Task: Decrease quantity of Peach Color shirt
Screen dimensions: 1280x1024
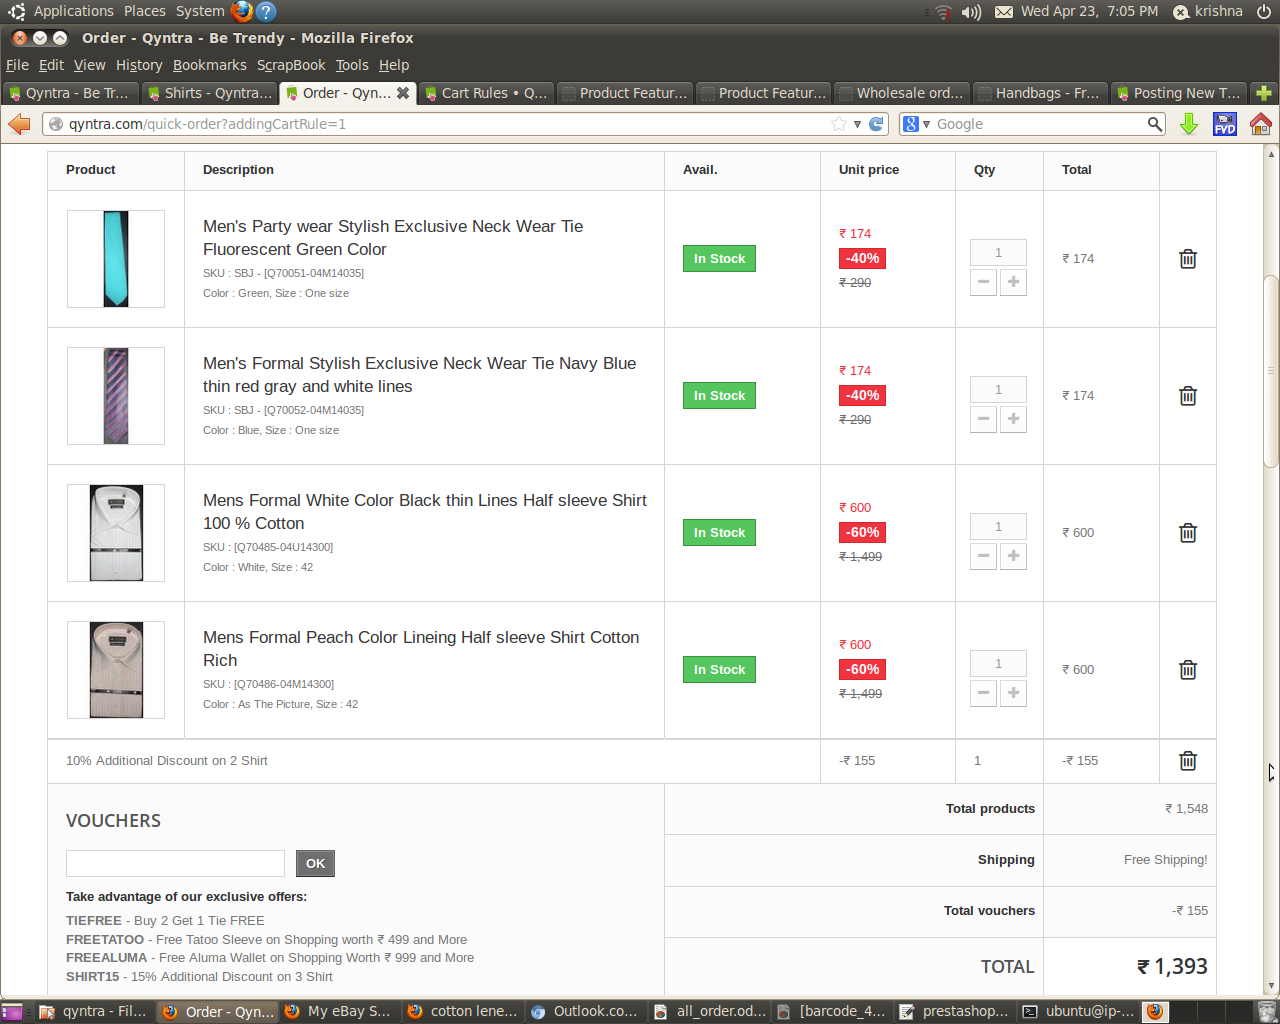Action: 984,693
